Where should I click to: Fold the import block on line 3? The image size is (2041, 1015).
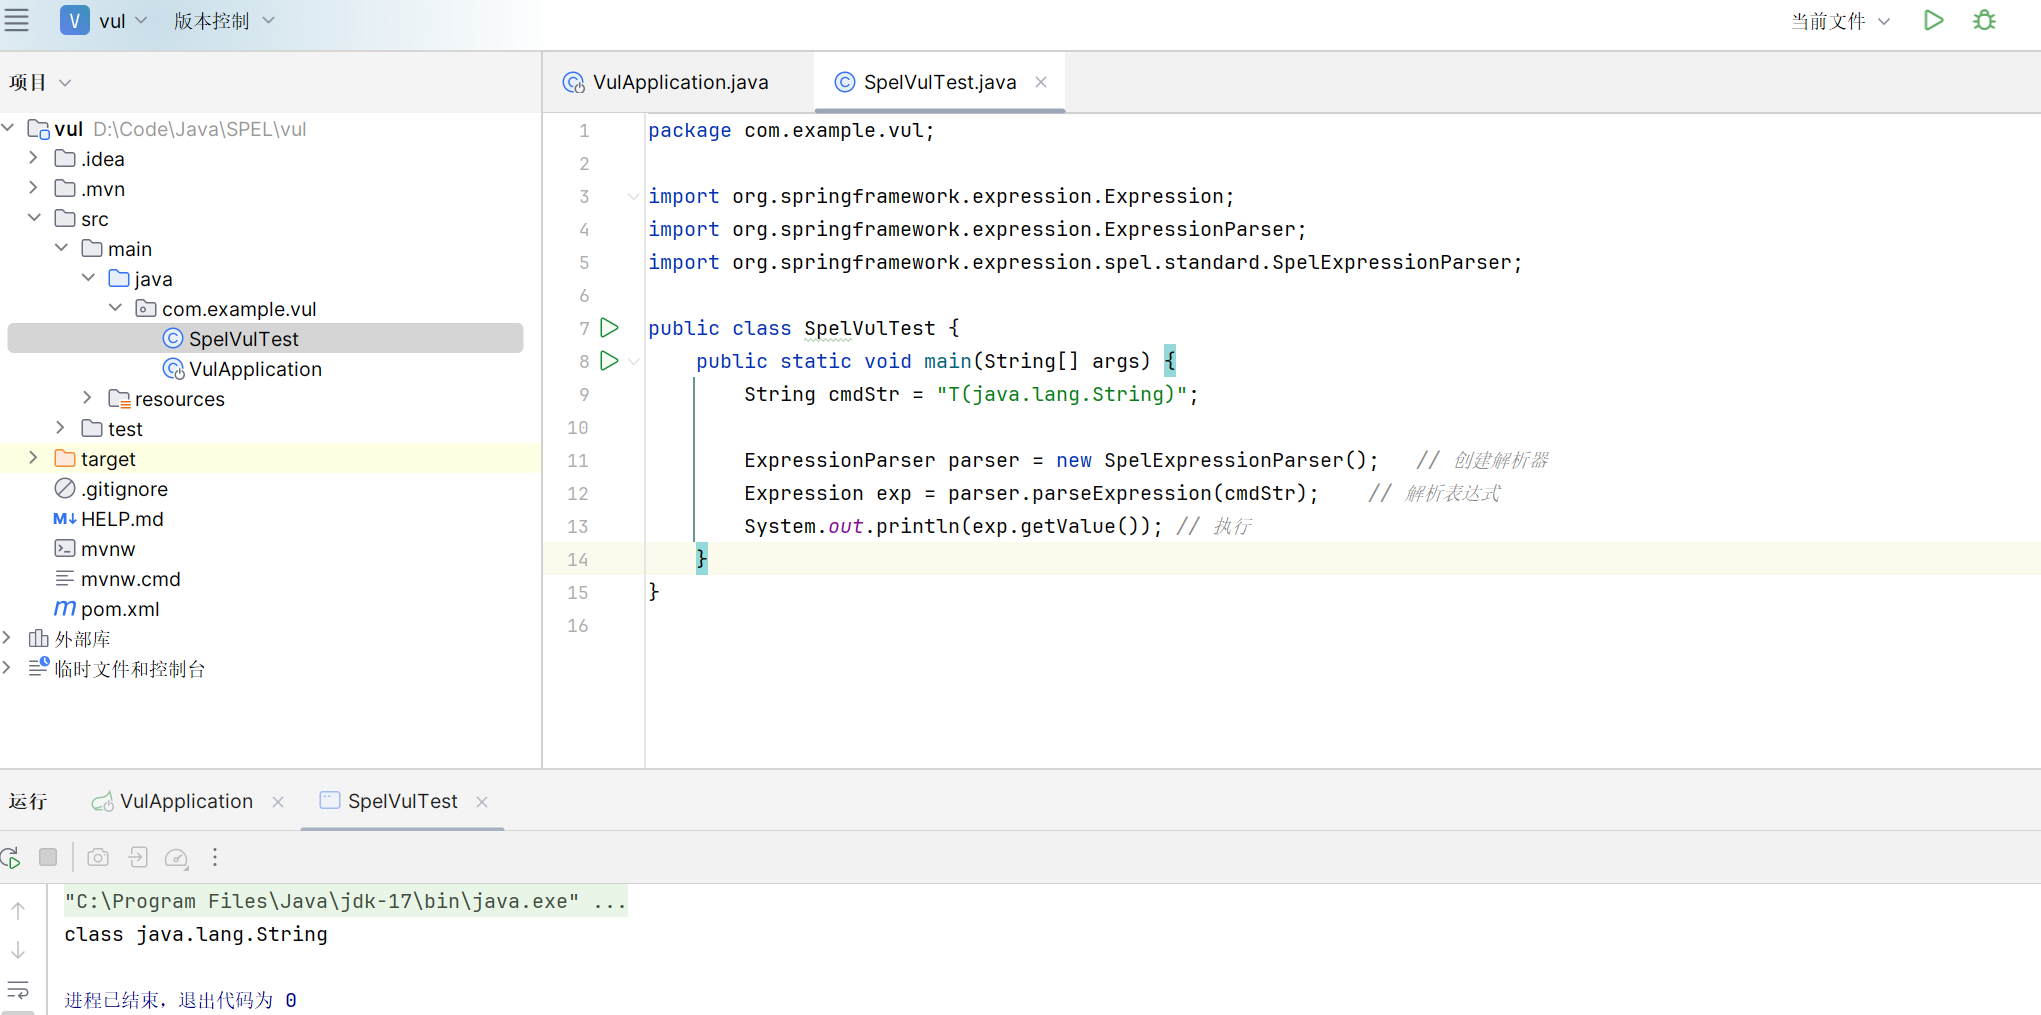pos(633,197)
